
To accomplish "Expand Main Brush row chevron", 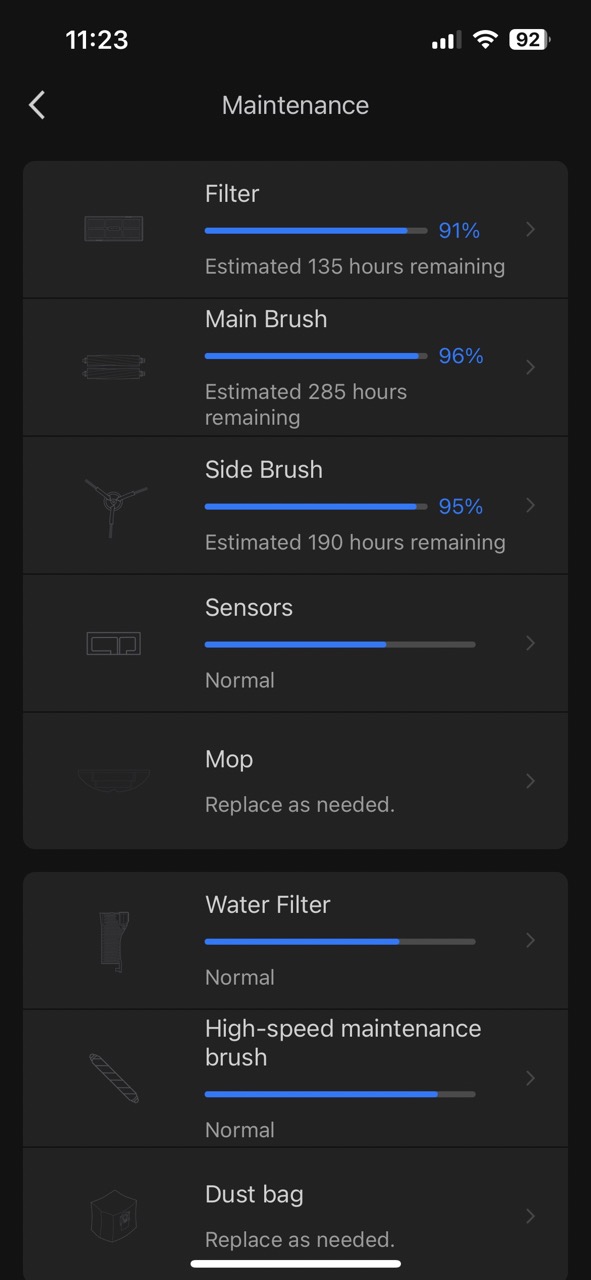I will [530, 367].
